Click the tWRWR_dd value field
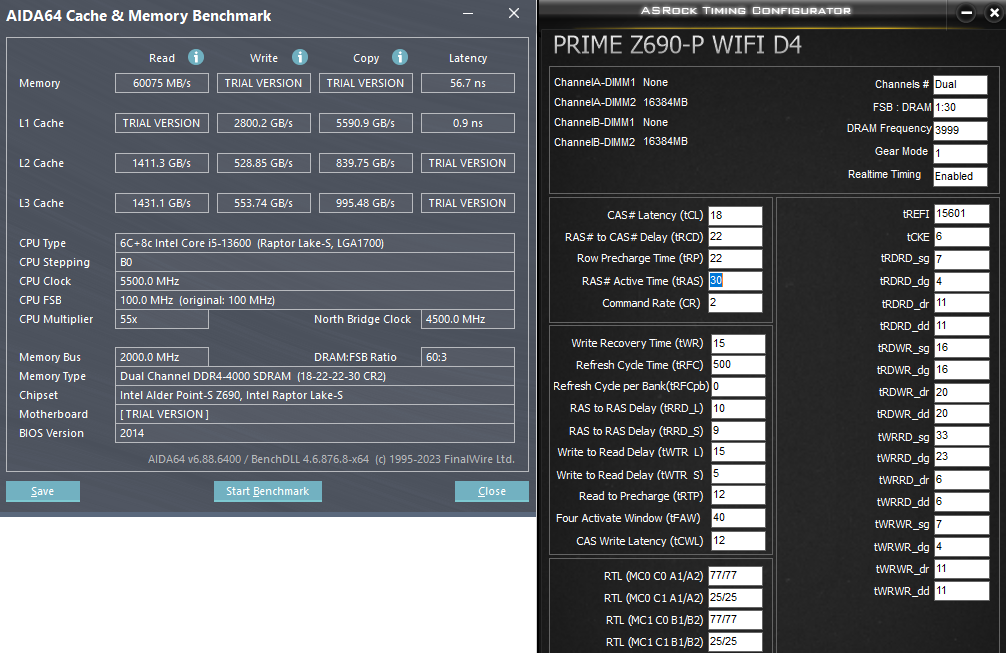Image resolution: width=1006 pixels, height=653 pixels. (x=961, y=591)
